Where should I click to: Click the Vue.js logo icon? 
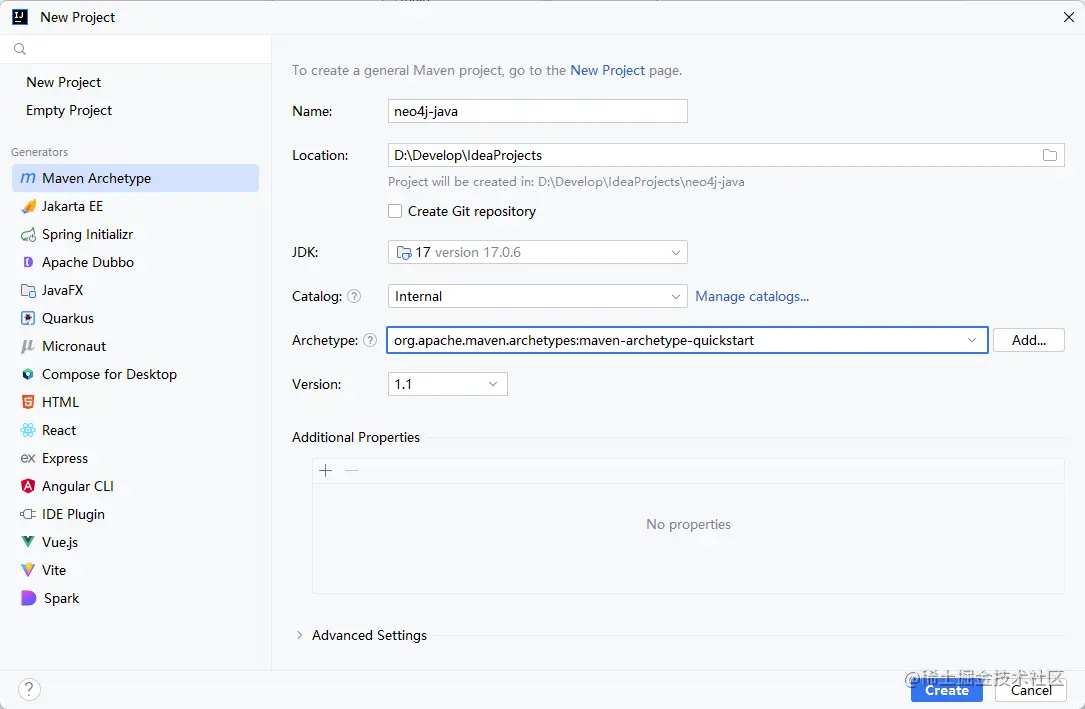(27, 542)
